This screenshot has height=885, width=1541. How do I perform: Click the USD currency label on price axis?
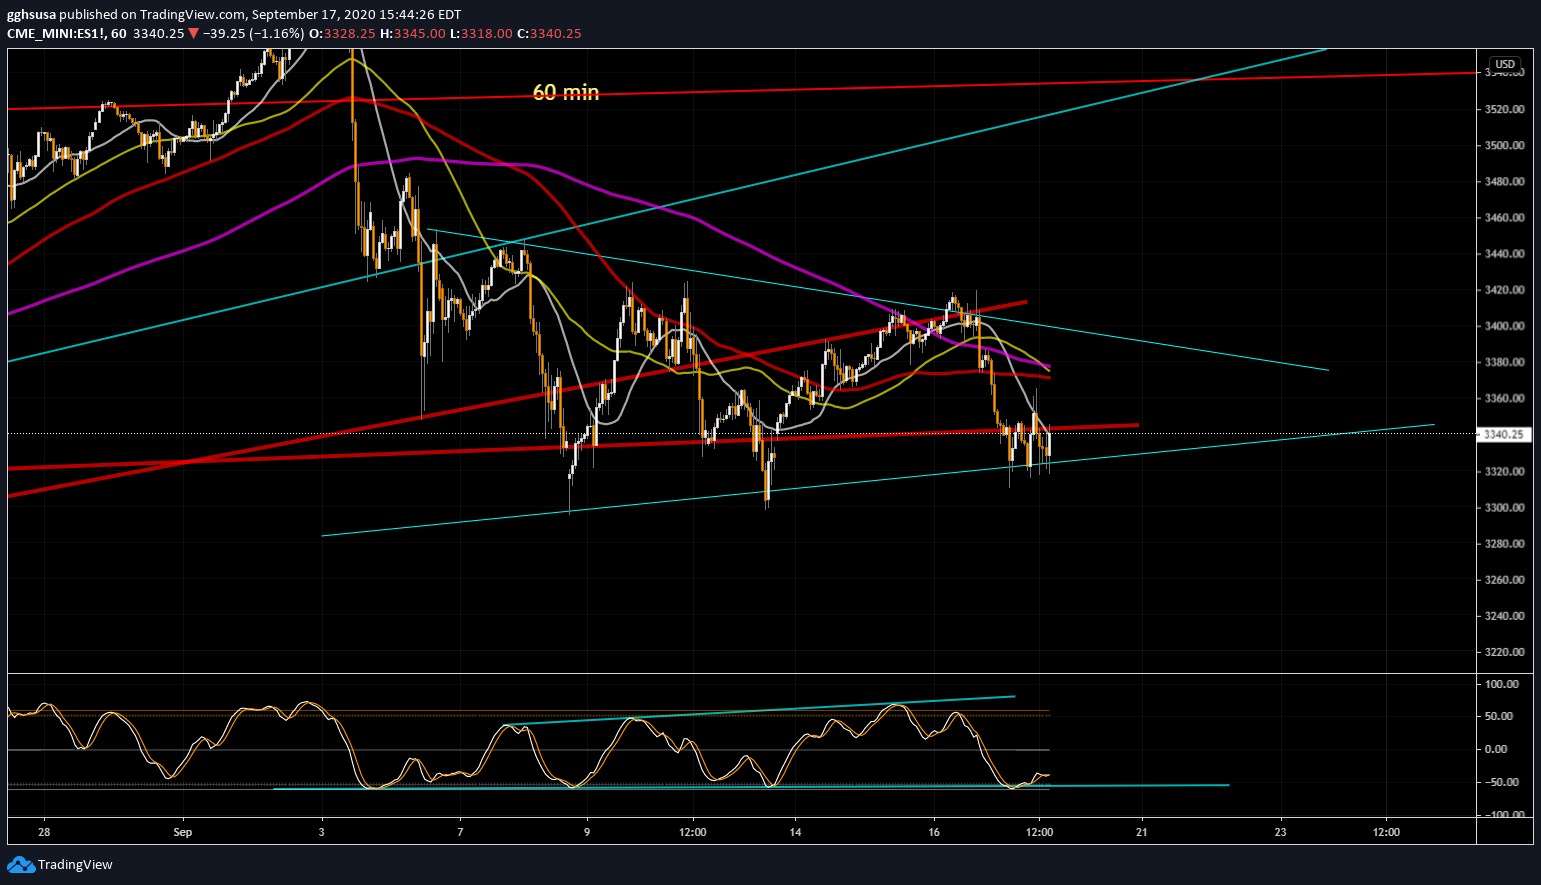pyautogui.click(x=1505, y=64)
